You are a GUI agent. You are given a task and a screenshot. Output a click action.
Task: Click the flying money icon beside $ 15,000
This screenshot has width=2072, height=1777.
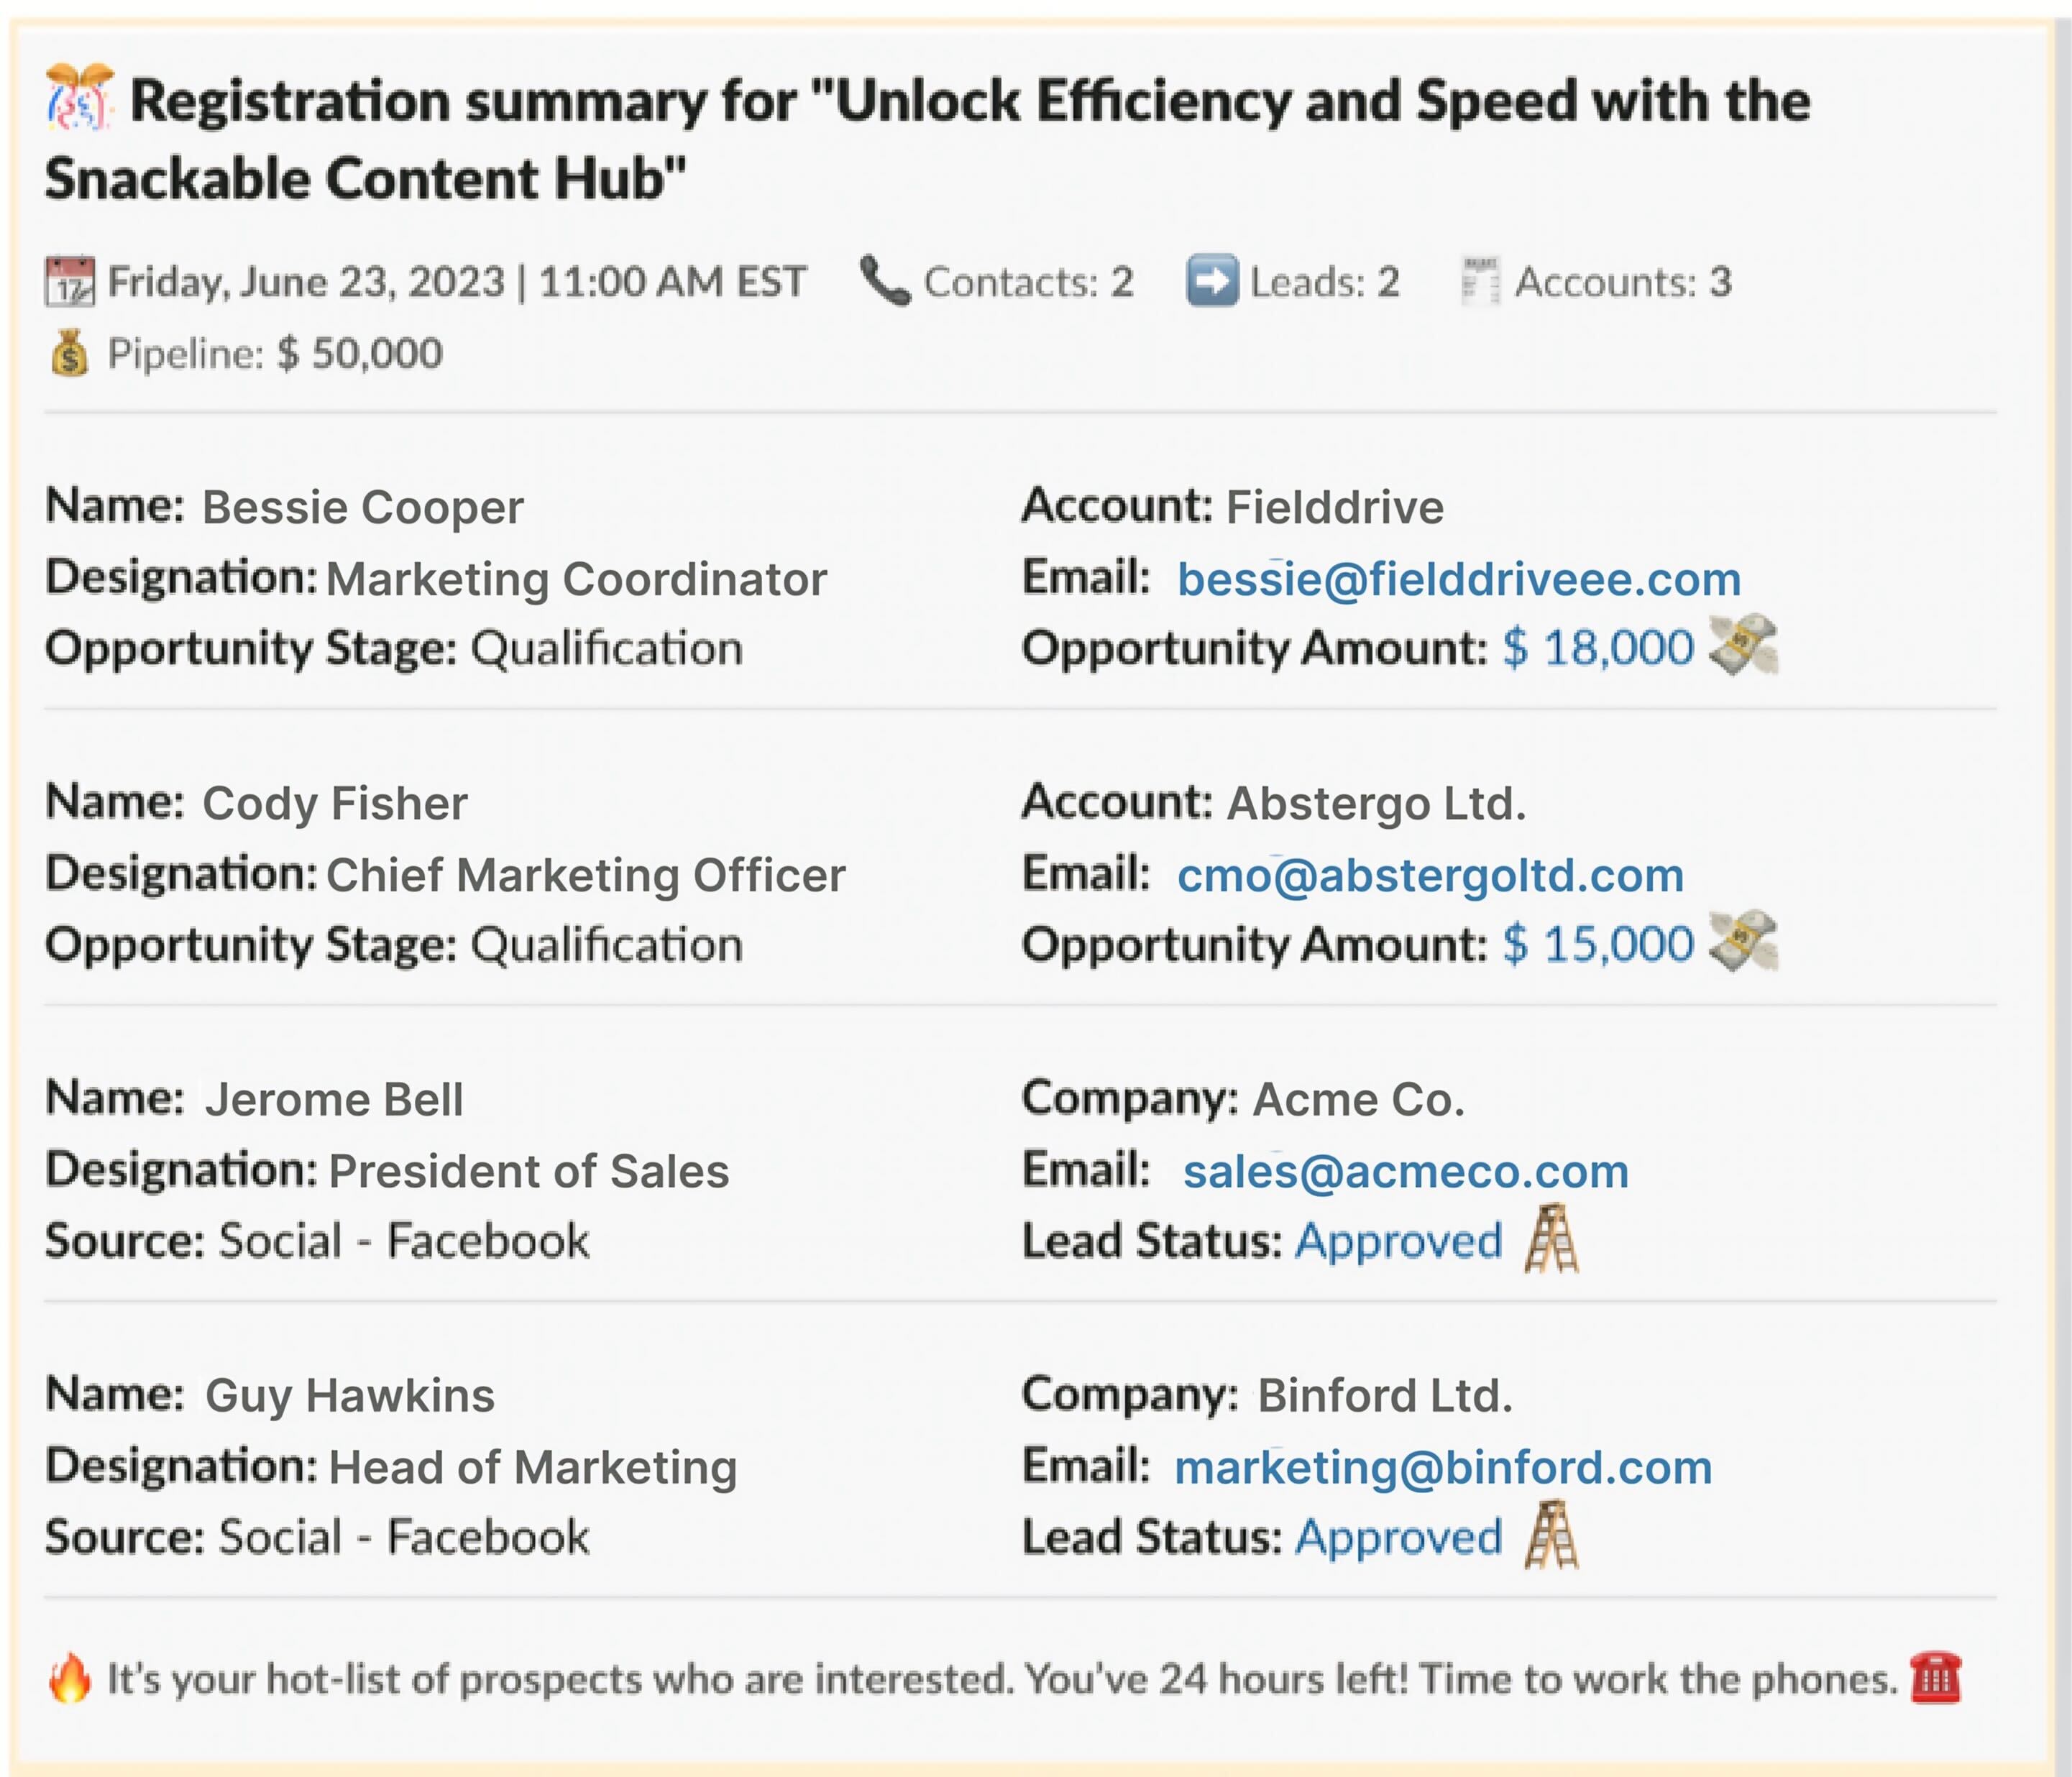tap(1743, 941)
